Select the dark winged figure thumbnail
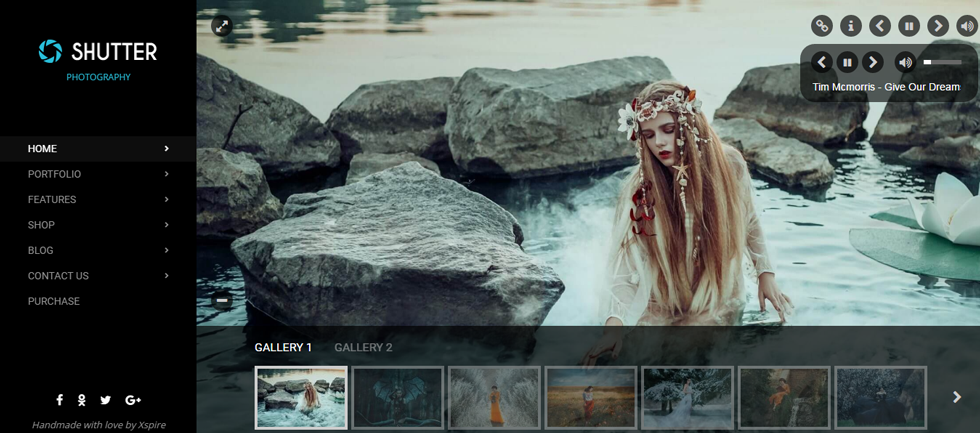Screen dimensions: 980x433 [x=398, y=397]
